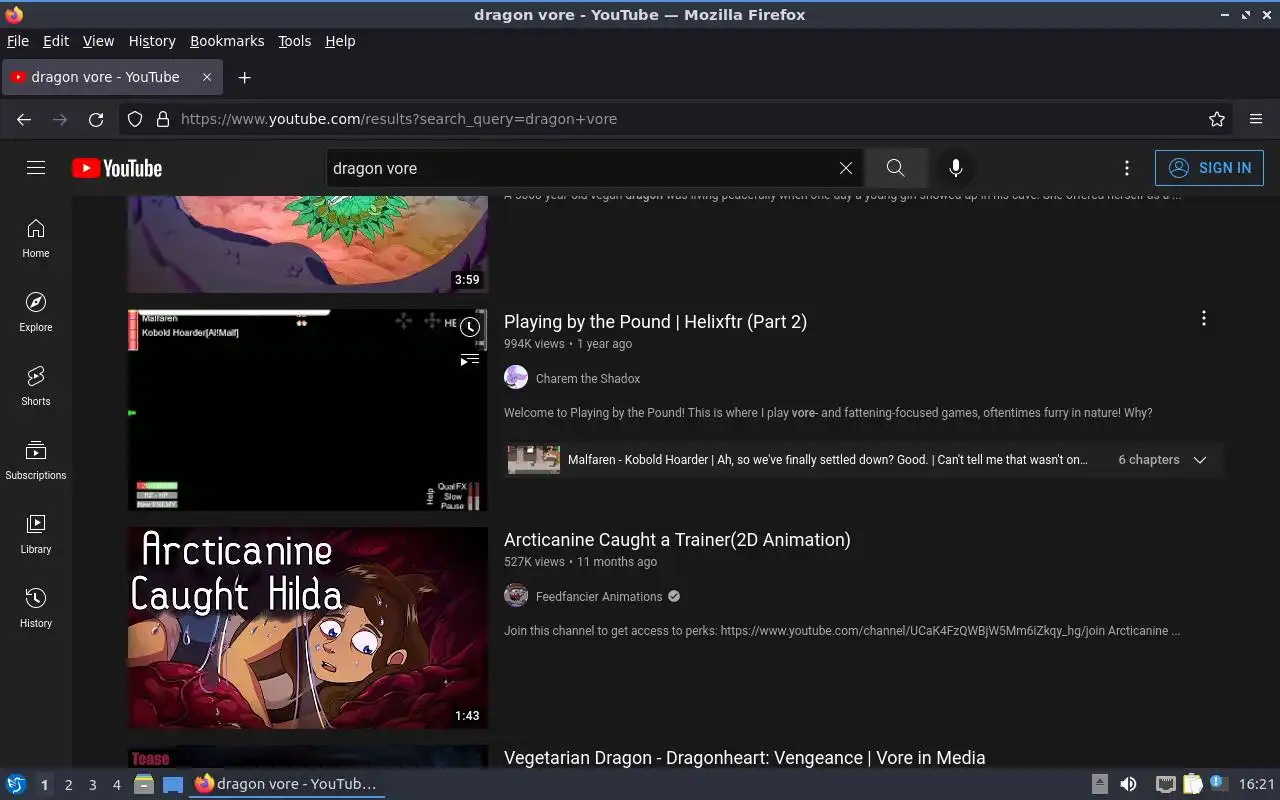Go back with the browser back arrow
Image resolution: width=1280 pixels, height=800 pixels.
pos(24,119)
